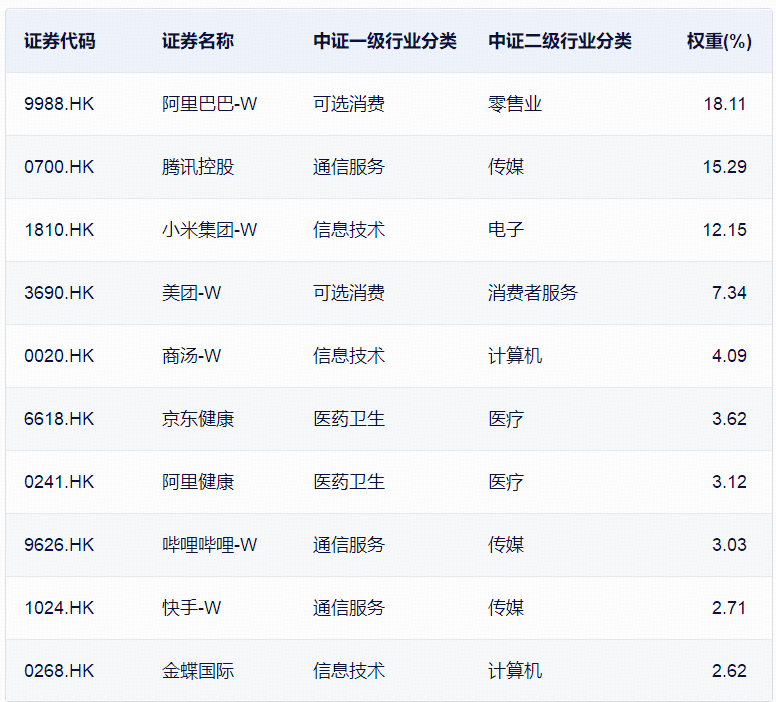Image resolution: width=776 pixels, height=702 pixels.
Task: Click the 权重(%) column header
Action: tap(719, 41)
